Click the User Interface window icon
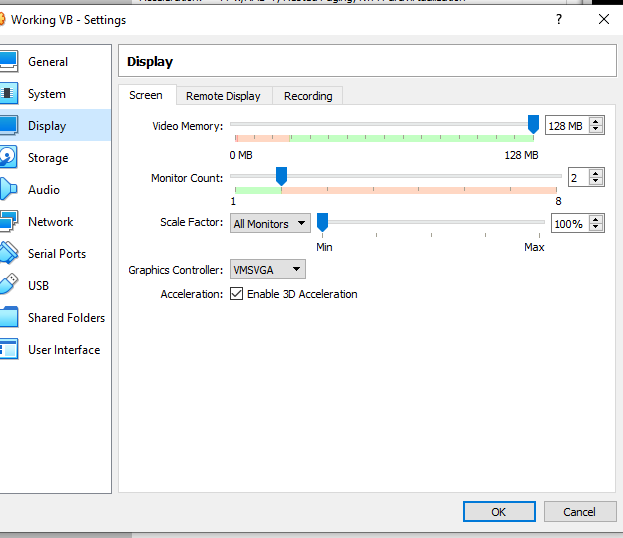 (x=8, y=349)
